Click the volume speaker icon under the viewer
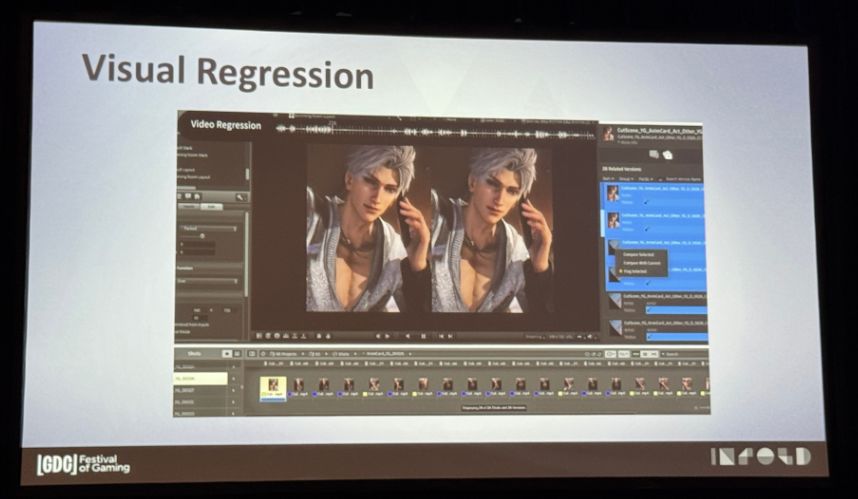The height and width of the screenshot is (499, 858). pyautogui.click(x=589, y=336)
